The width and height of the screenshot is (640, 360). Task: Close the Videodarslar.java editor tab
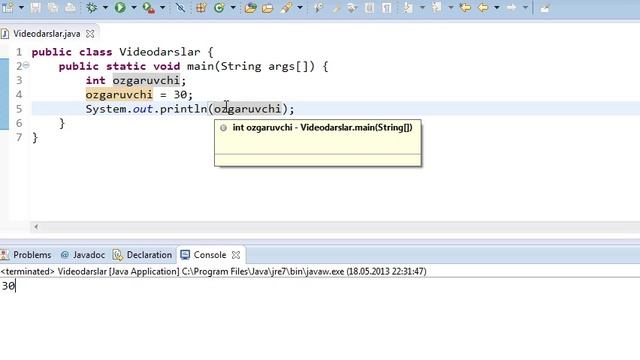(90, 34)
